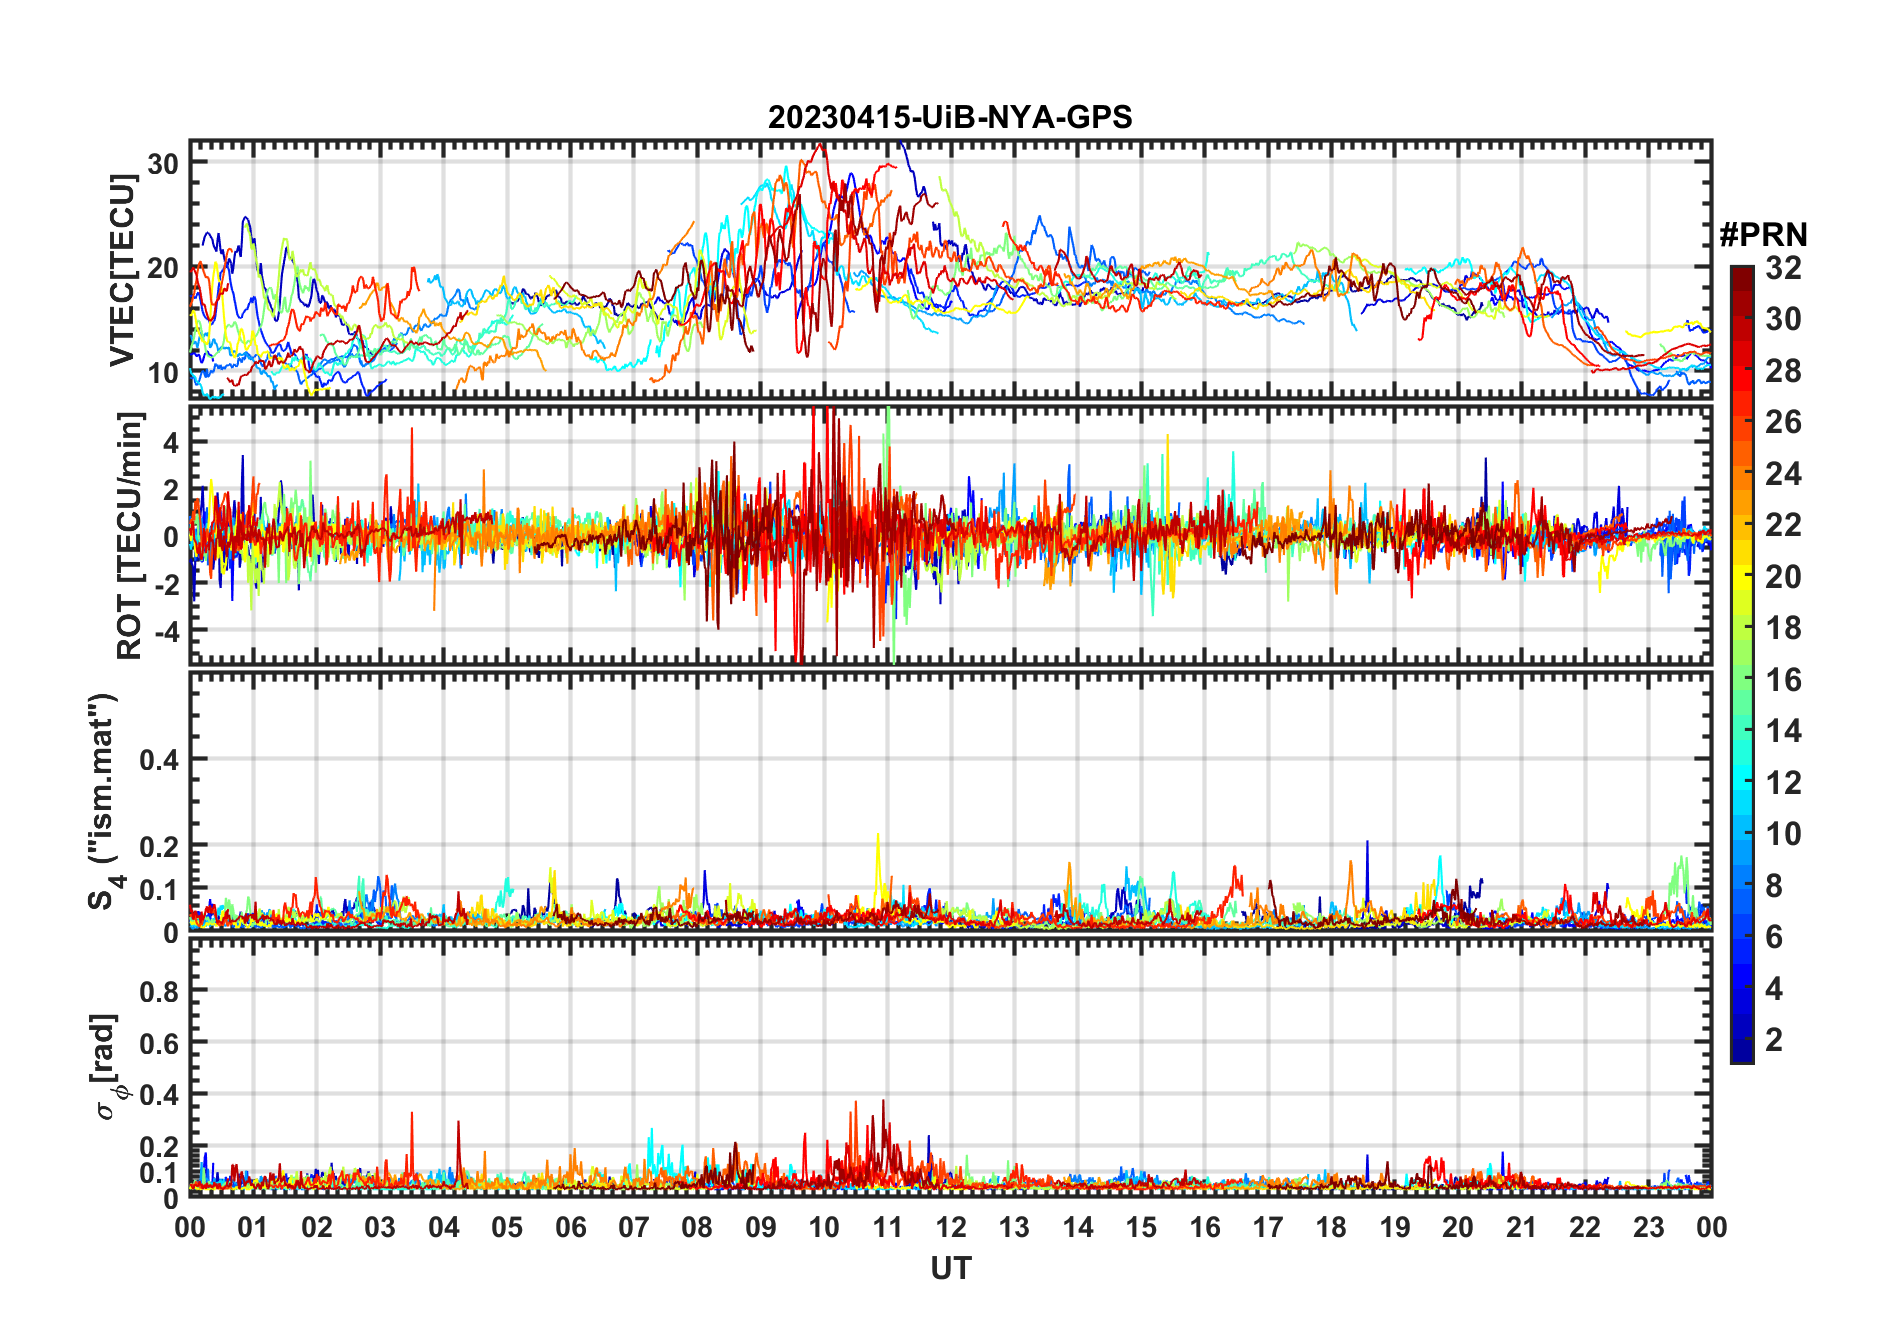This screenshot has height=1330, width=1902.
Task: Click UT axis hour label 05
Action: tap(507, 1228)
